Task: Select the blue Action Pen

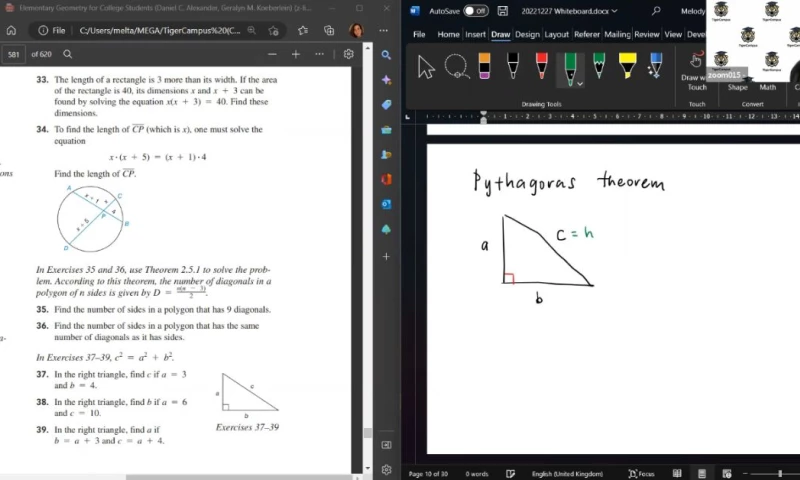Action: tap(655, 66)
